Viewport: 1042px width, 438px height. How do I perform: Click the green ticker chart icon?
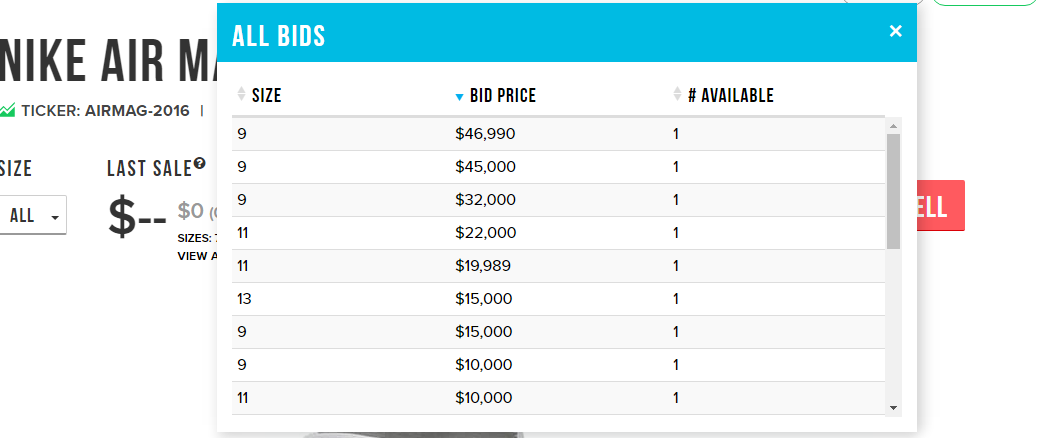[7, 109]
